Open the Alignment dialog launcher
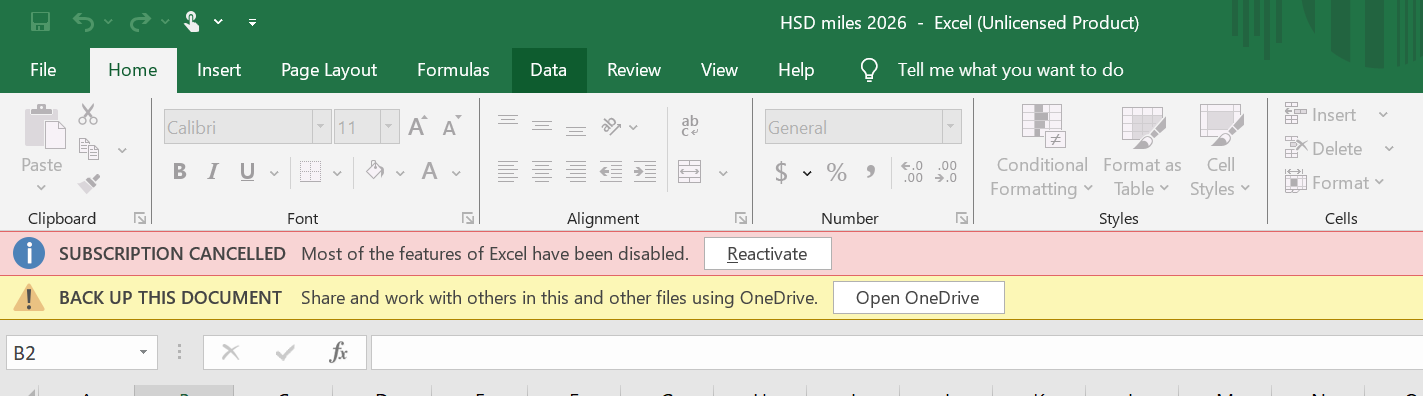This screenshot has height=396, width=1423. pos(741,218)
